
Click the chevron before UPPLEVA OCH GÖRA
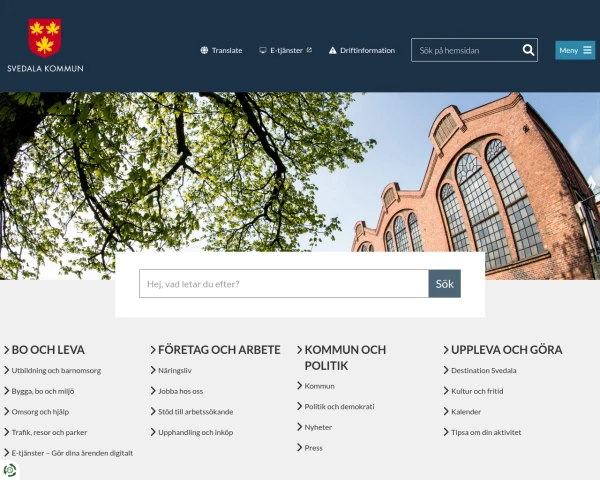point(446,349)
